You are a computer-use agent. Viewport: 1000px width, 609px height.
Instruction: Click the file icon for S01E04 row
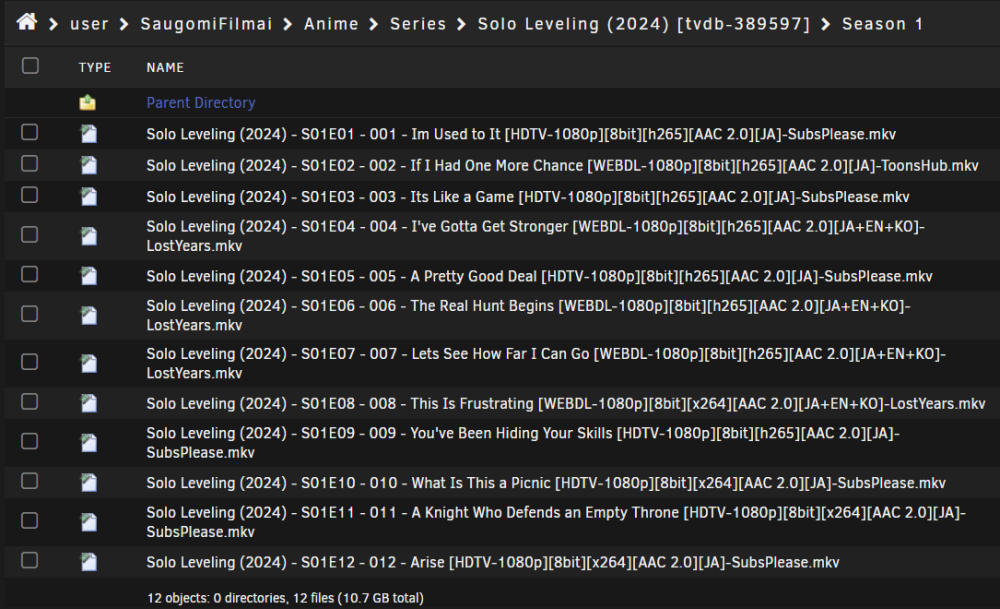coord(89,236)
